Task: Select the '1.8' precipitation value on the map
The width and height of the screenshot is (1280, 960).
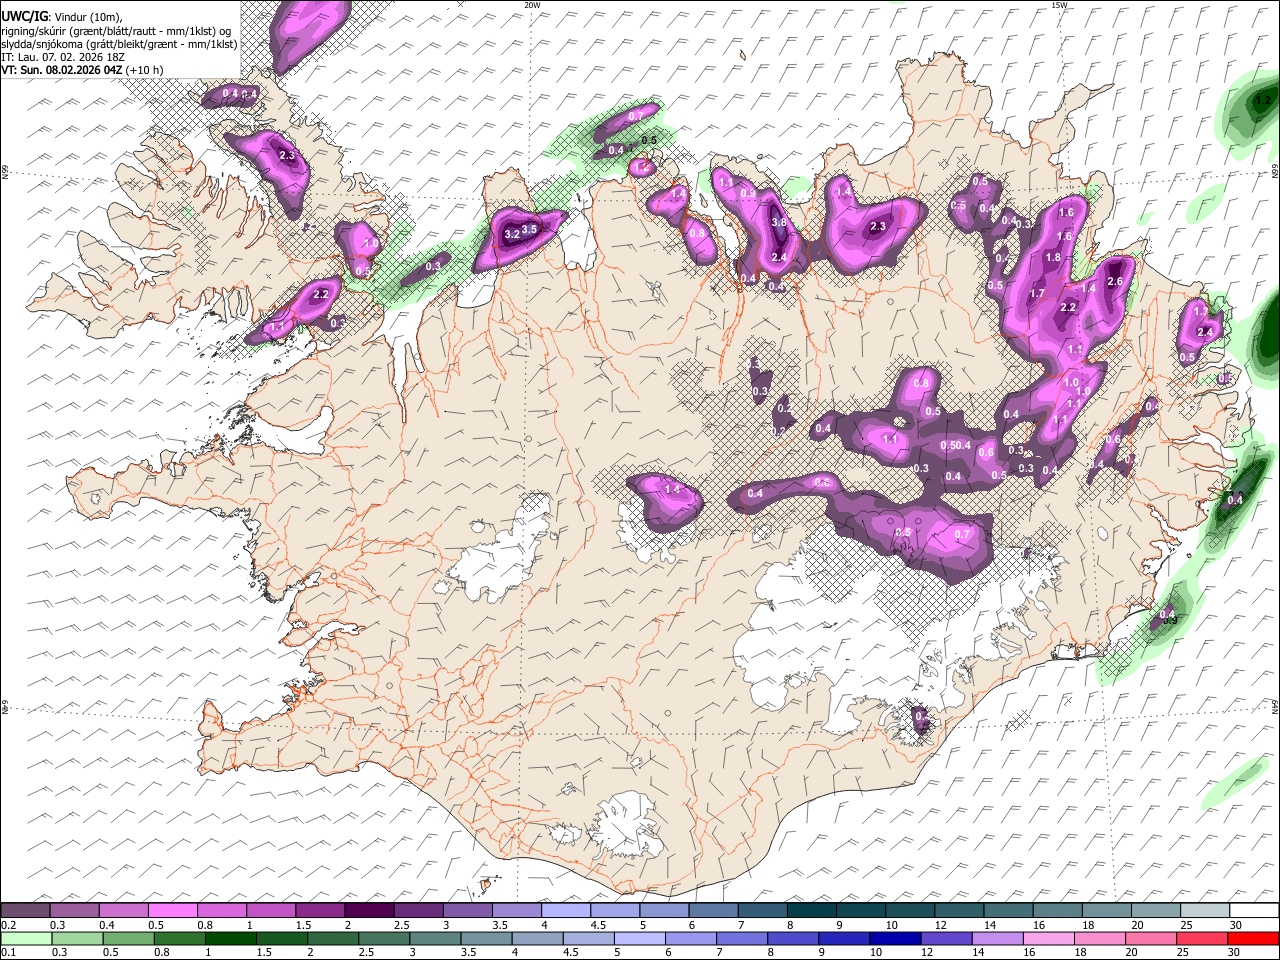Action: pyautogui.click(x=1053, y=257)
